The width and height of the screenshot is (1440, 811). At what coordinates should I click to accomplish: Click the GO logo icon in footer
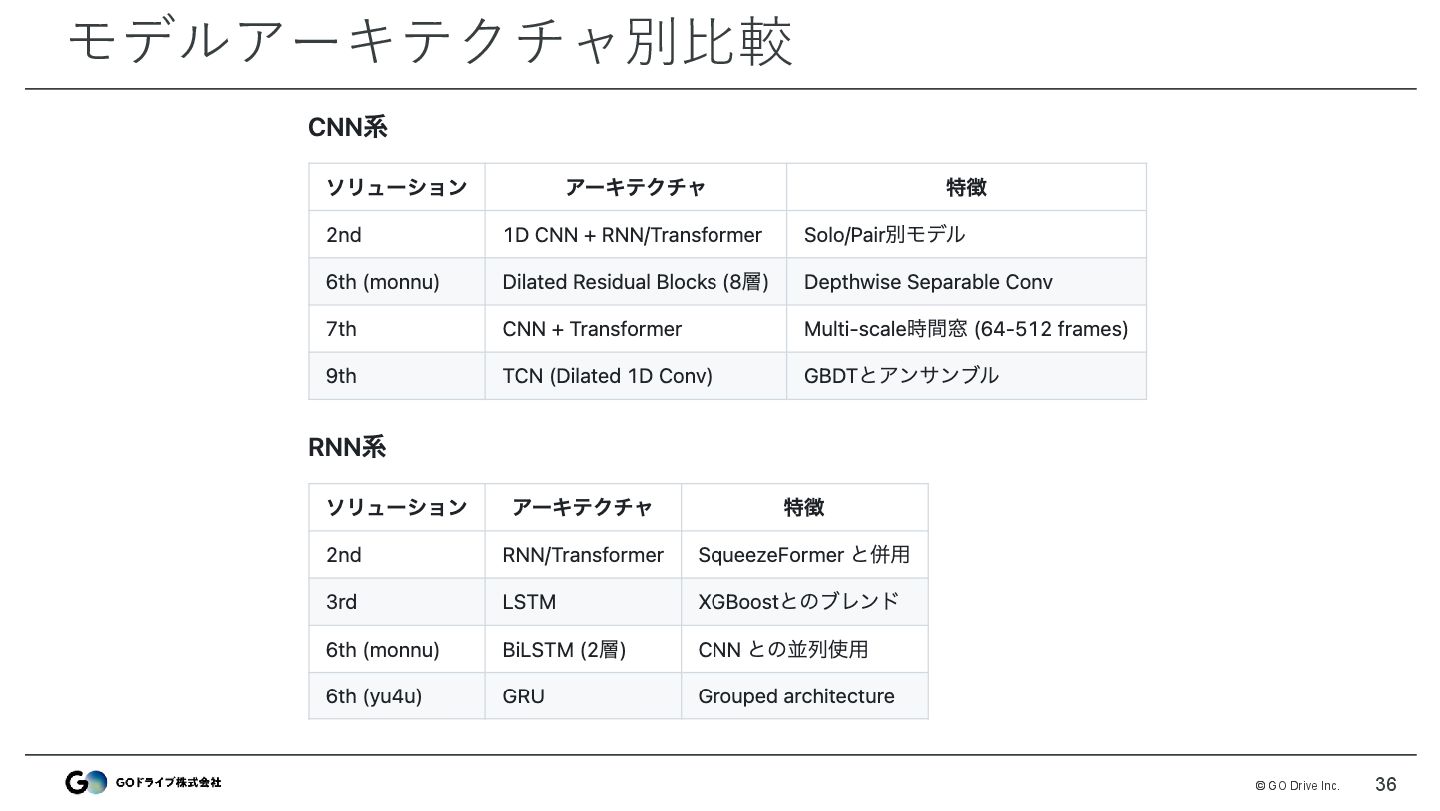click(x=86, y=782)
